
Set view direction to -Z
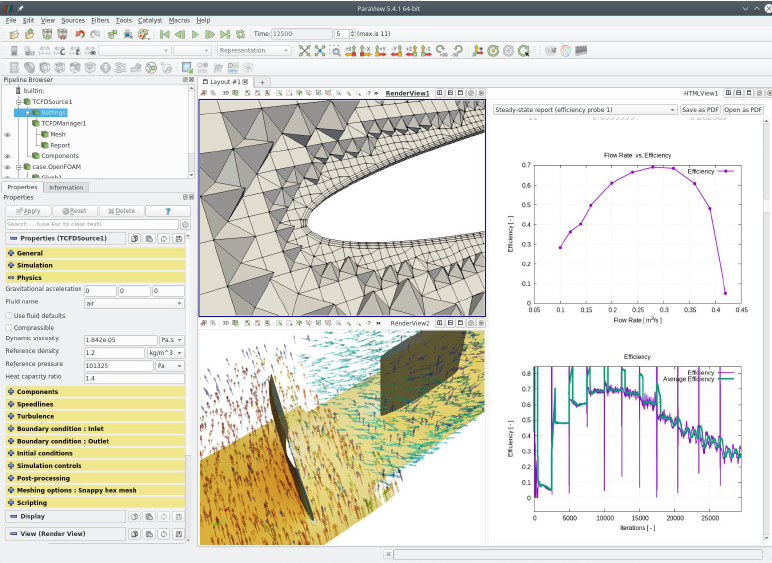[426, 51]
